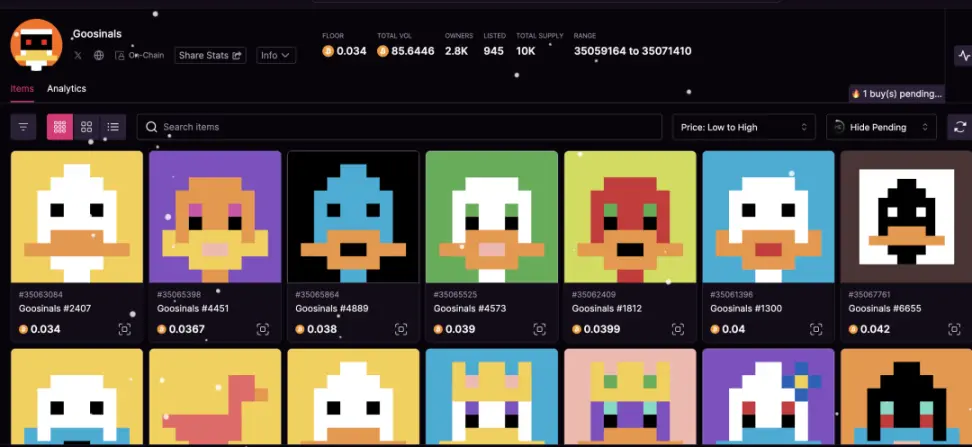Viewport: 972px width, 447px height.
Task: Click the scan icon on Goosinals #6655
Action: click(x=954, y=329)
